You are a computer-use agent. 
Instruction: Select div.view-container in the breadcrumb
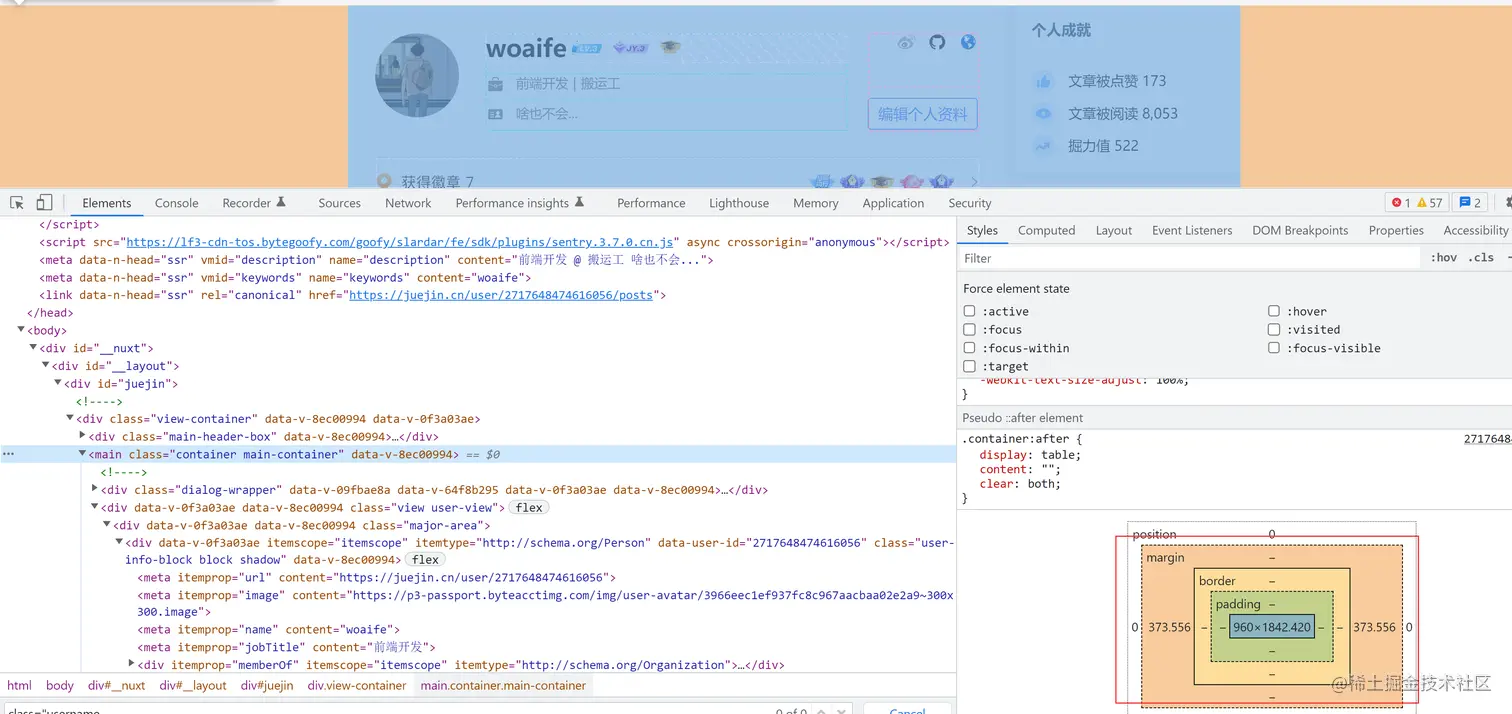(x=357, y=686)
